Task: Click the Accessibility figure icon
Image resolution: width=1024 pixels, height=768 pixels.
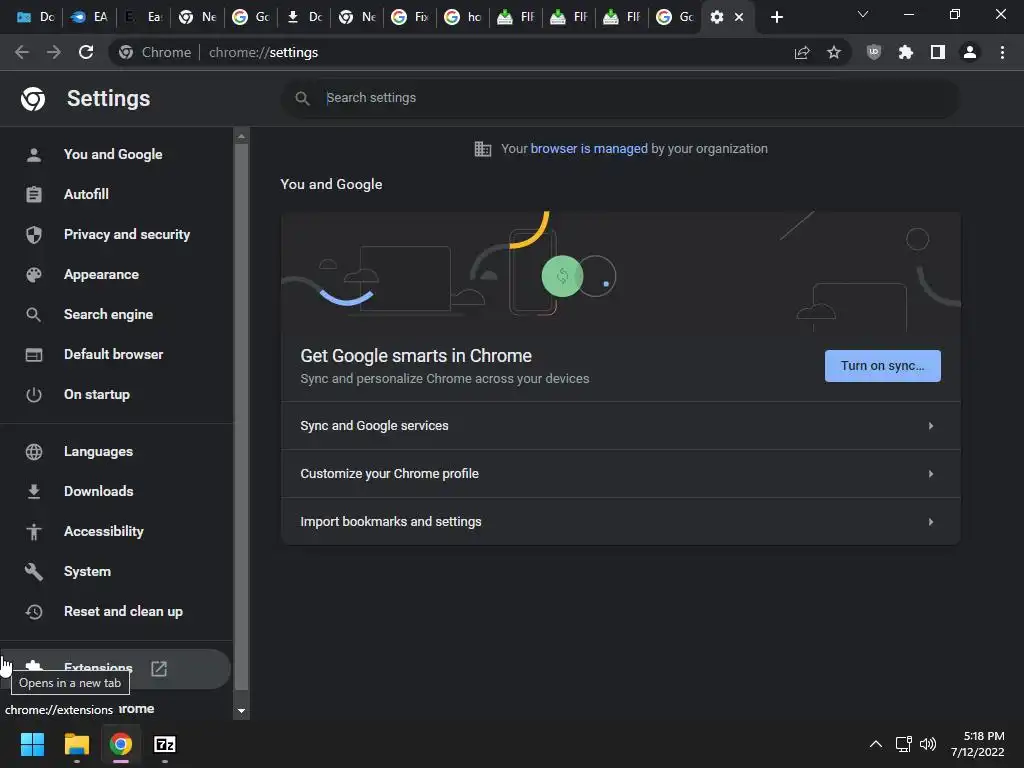Action: 34,532
